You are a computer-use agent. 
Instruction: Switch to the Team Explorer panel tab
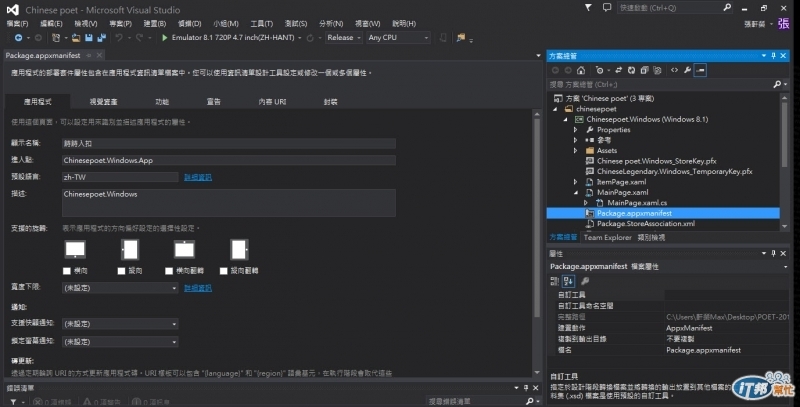coord(607,238)
